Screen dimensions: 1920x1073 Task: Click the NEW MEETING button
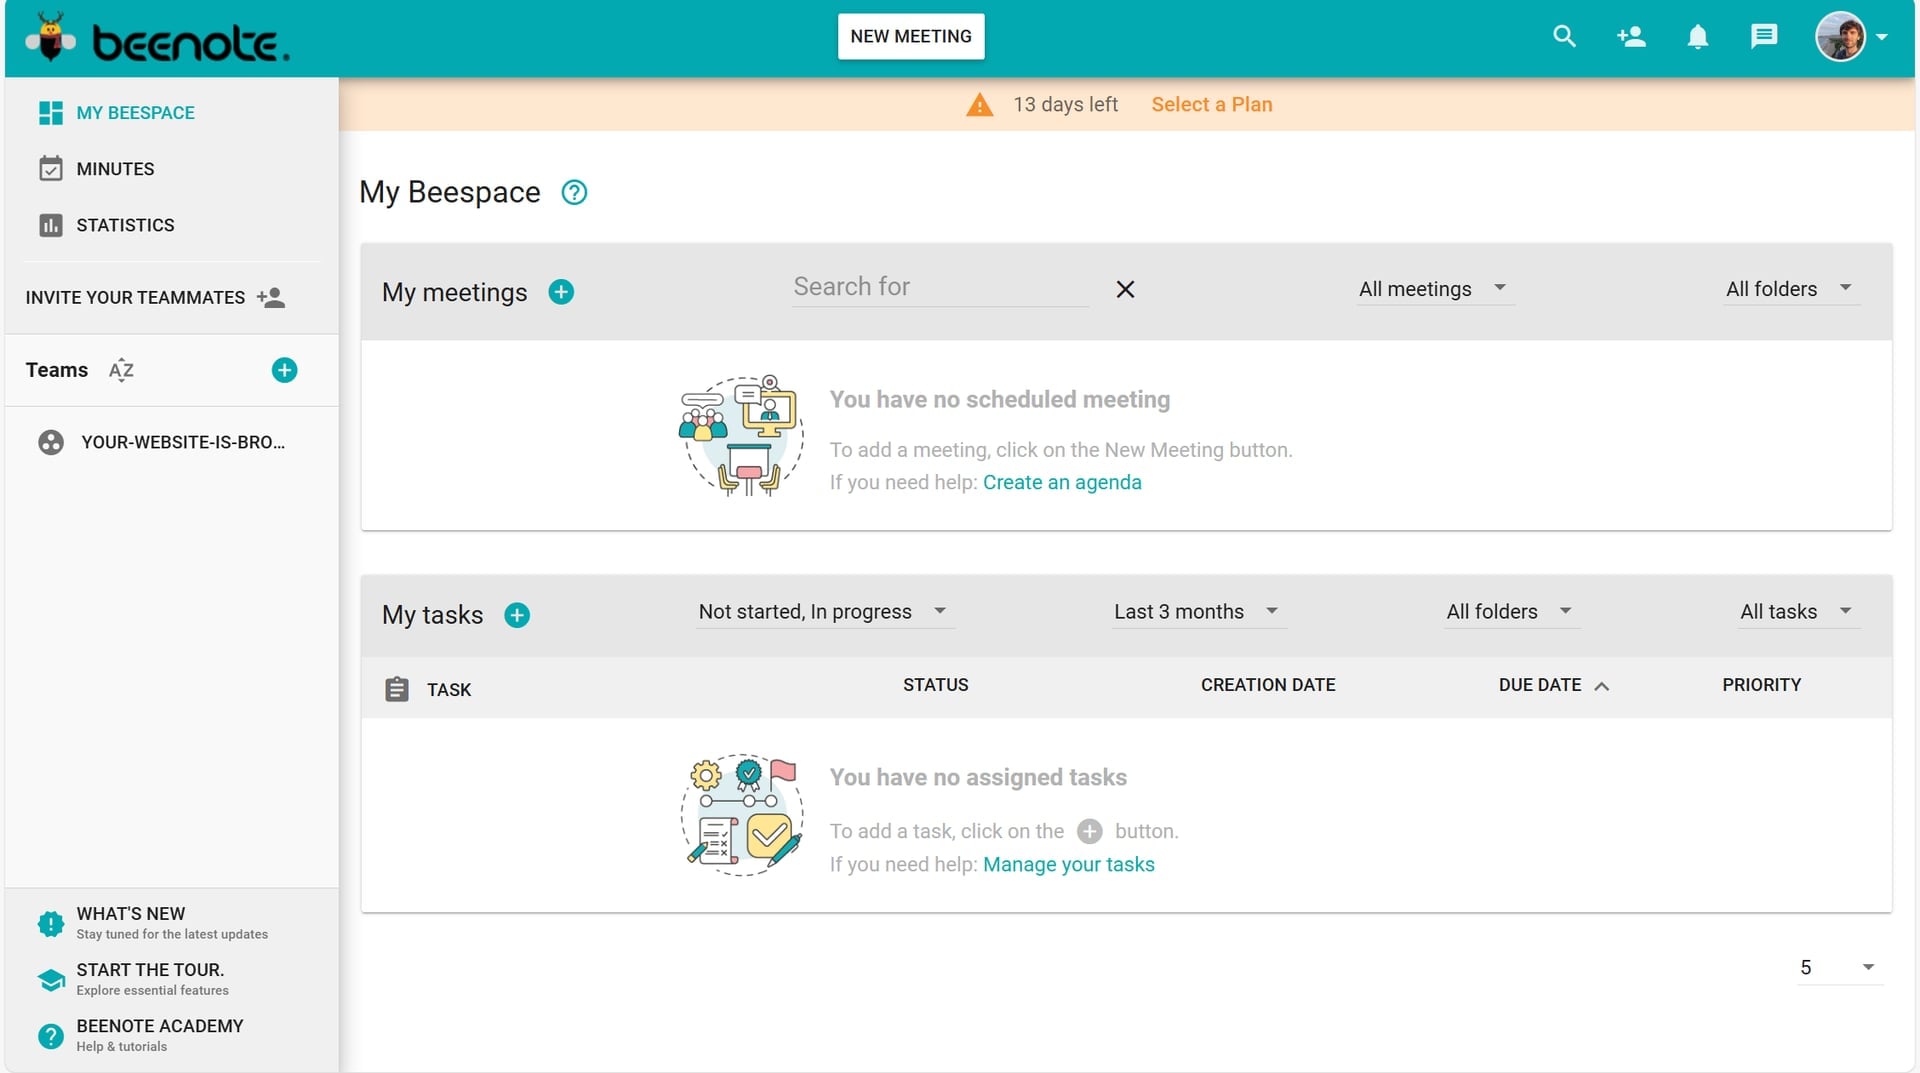pos(911,36)
